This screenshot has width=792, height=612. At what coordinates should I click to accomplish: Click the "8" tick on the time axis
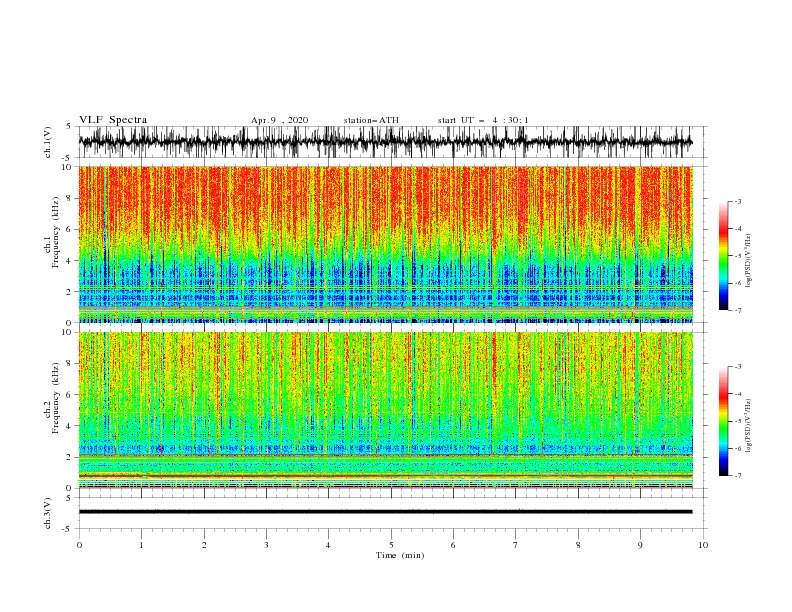tap(578, 545)
